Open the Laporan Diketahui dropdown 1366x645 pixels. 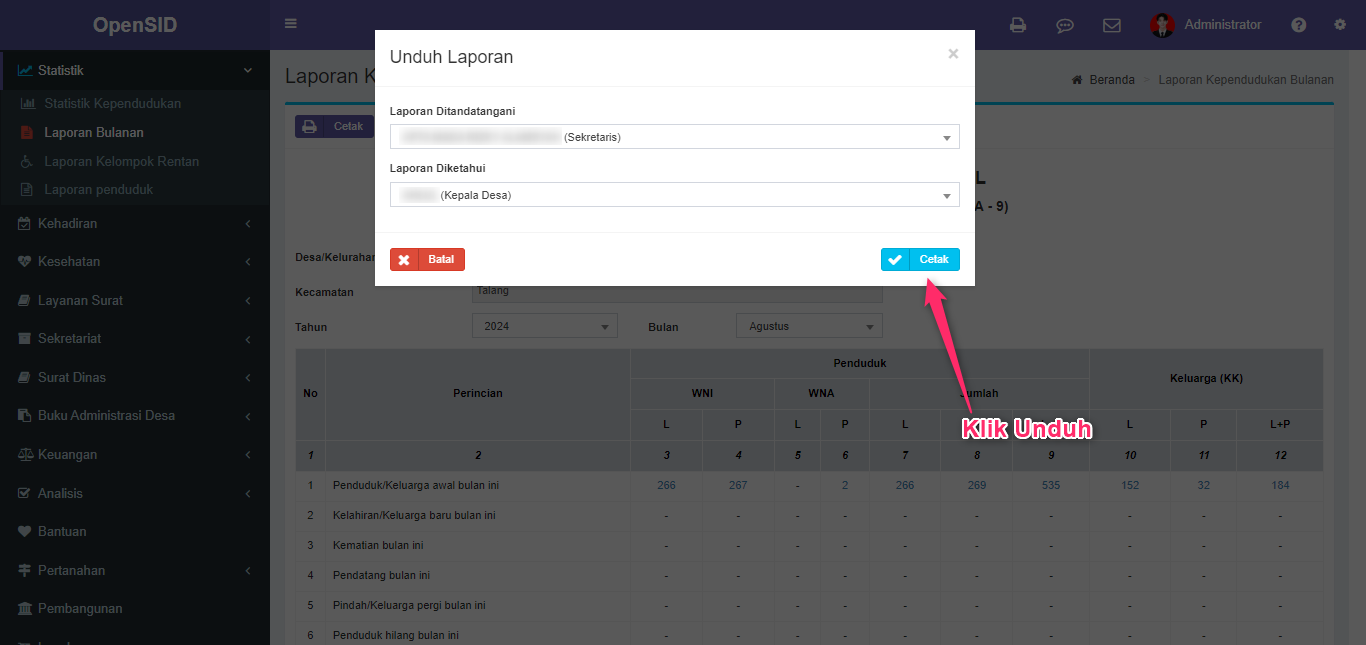pyautogui.click(x=674, y=195)
